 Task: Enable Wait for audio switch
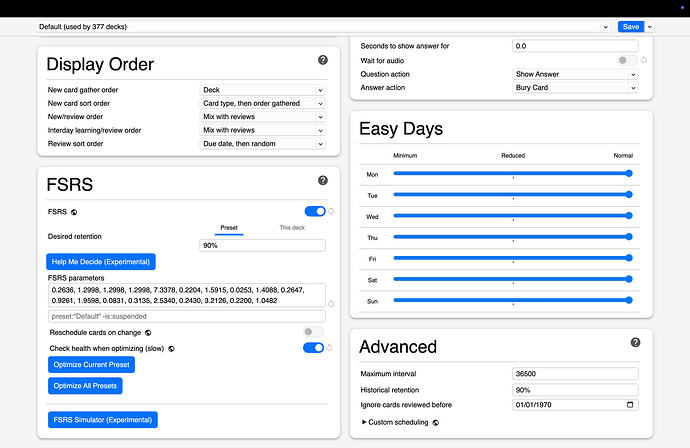point(628,60)
